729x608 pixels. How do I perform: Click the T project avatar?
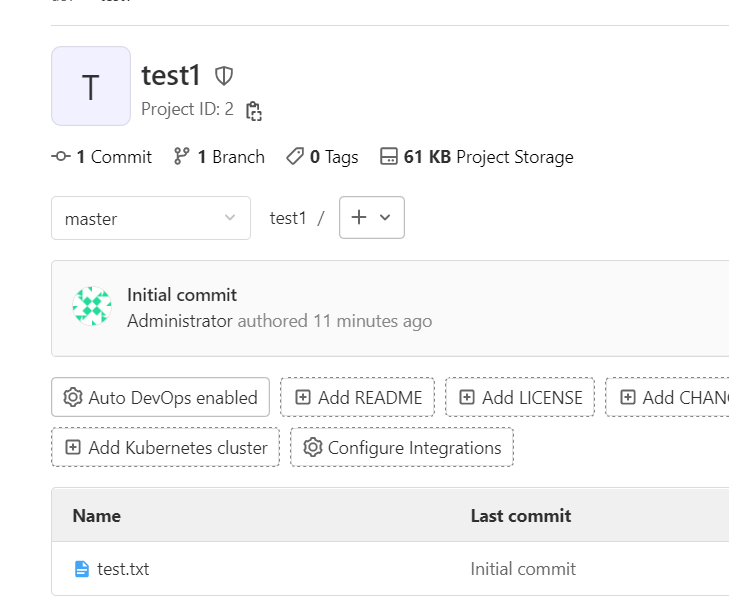(x=91, y=86)
